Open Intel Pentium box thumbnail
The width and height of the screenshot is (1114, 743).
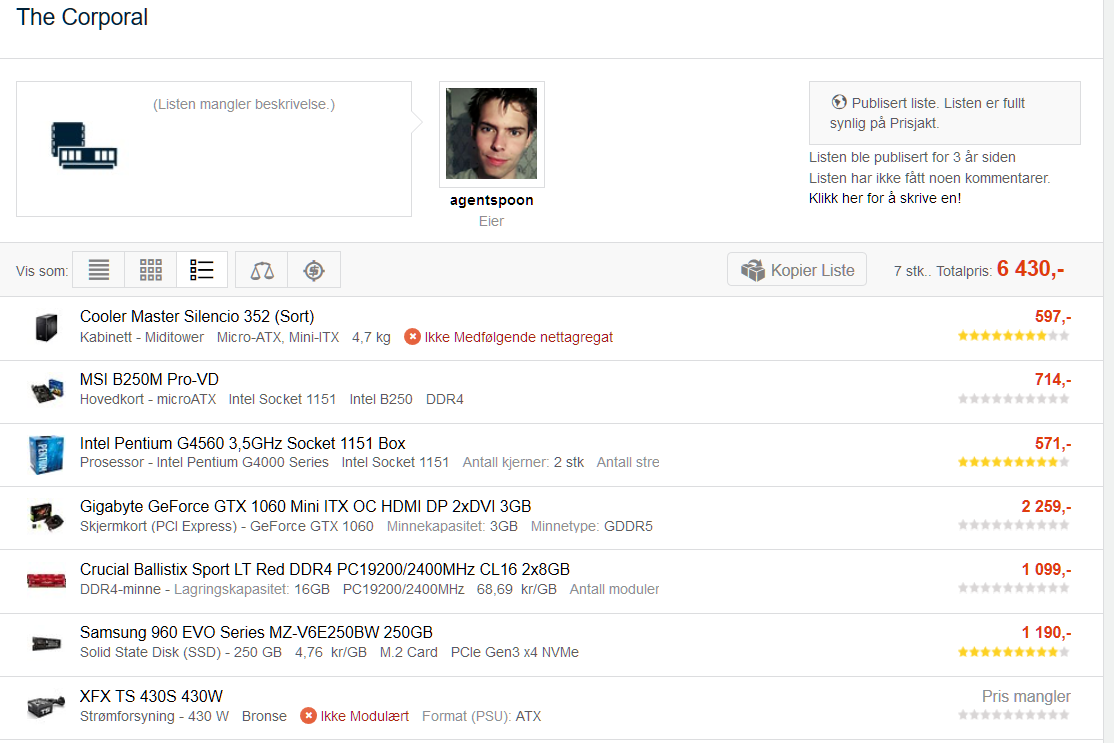point(47,455)
